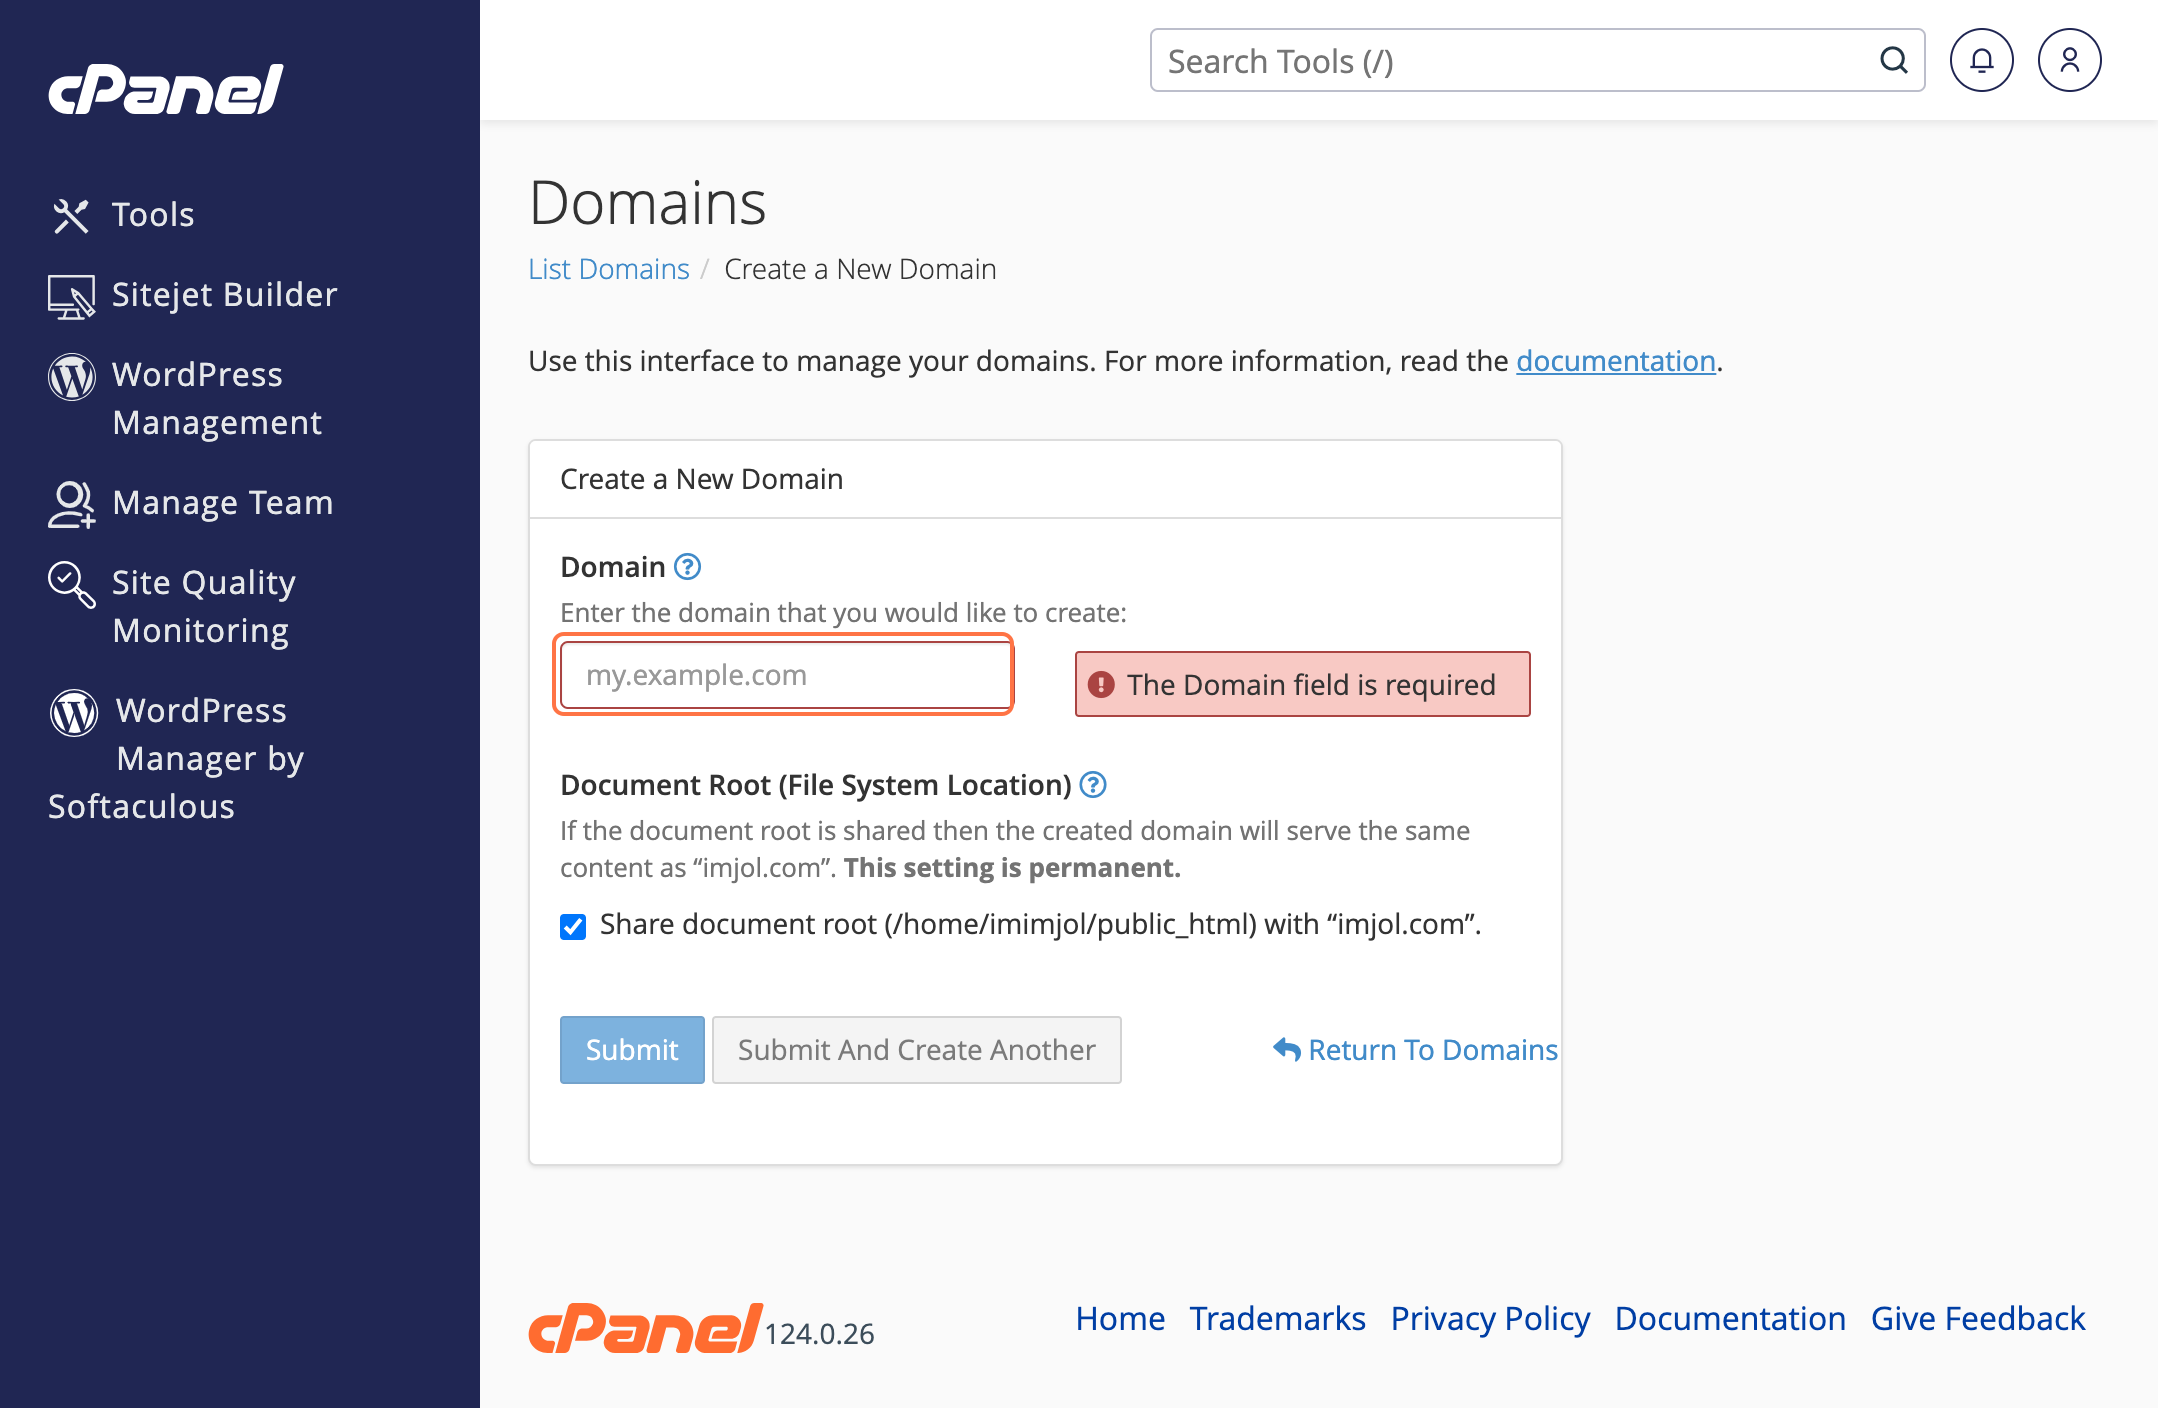This screenshot has height=1408, width=2158.
Task: Click the Domain field is required message
Action: (x=1302, y=684)
